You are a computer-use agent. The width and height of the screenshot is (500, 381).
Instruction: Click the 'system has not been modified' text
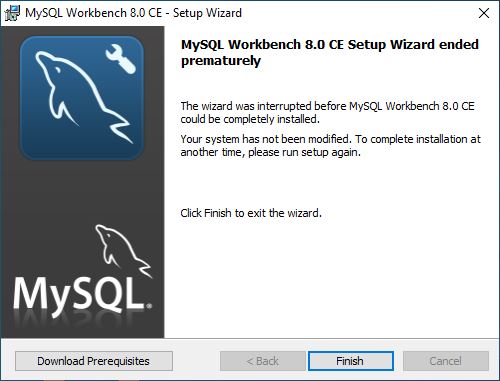(330, 146)
